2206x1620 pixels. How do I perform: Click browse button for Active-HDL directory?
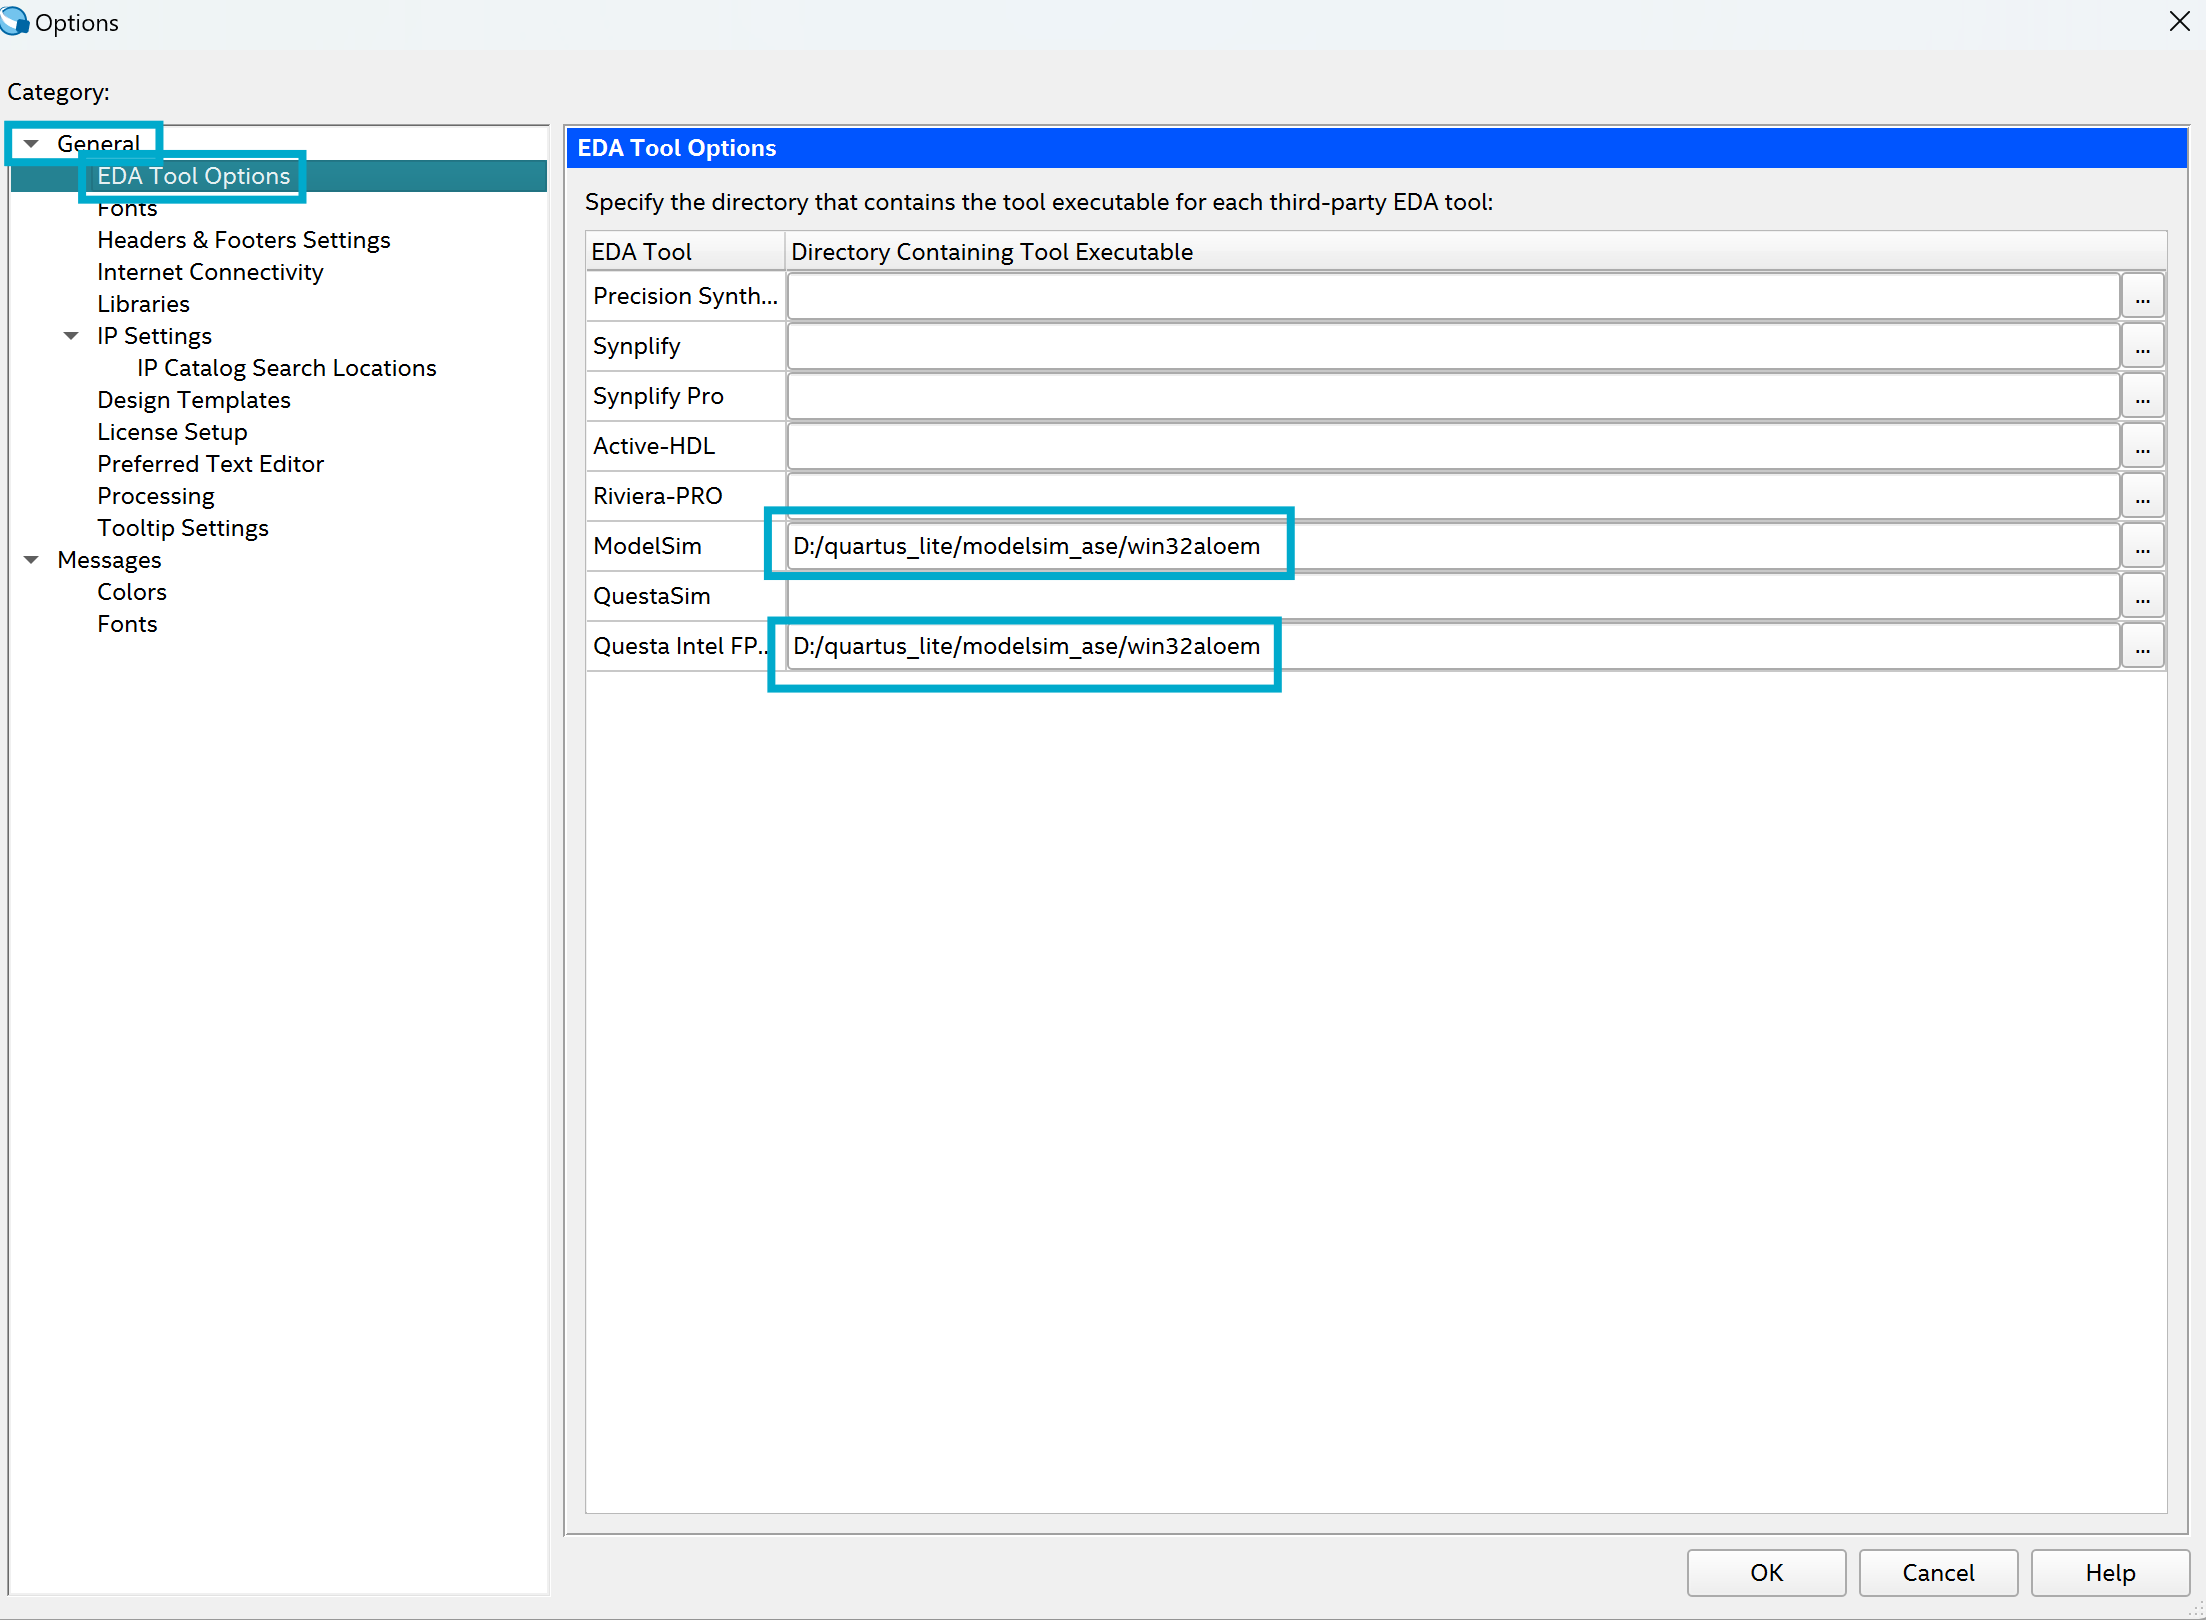pyautogui.click(x=2142, y=446)
